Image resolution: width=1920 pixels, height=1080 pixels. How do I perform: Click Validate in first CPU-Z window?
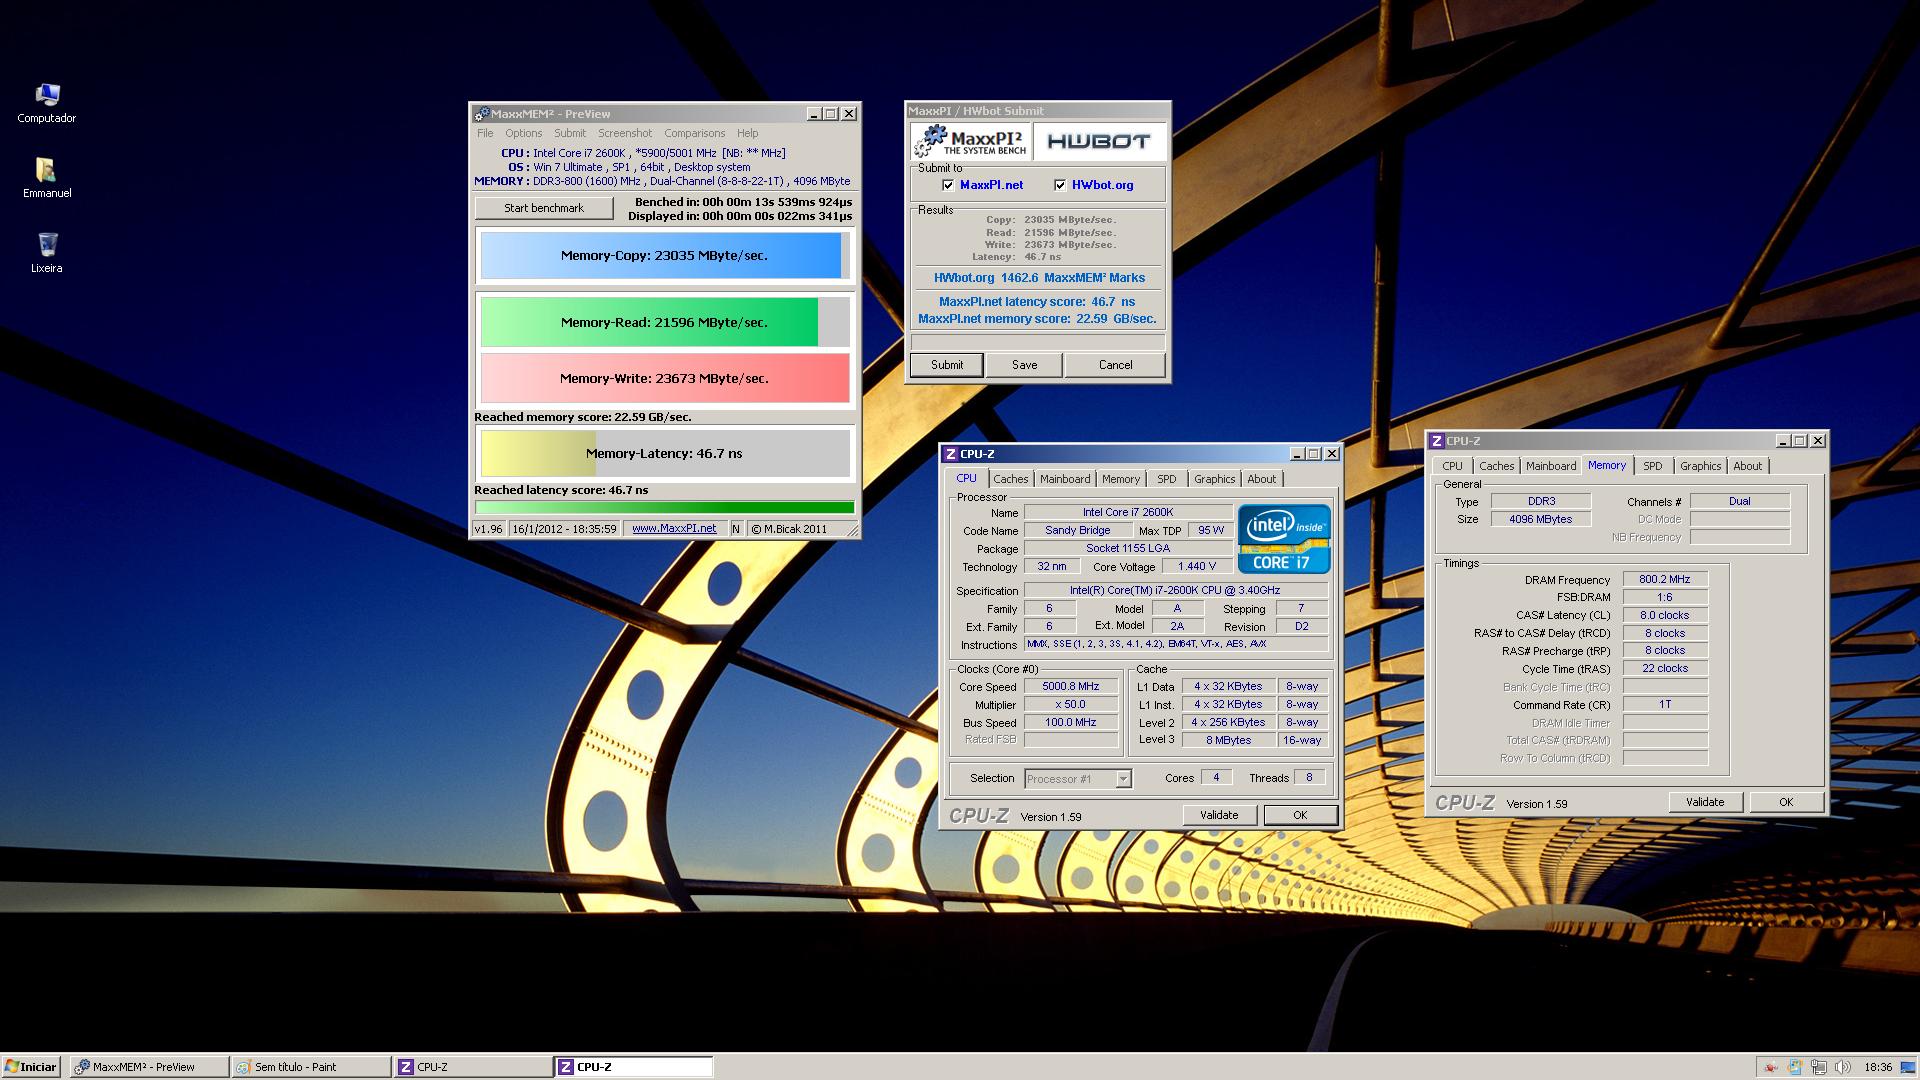pos(1219,815)
